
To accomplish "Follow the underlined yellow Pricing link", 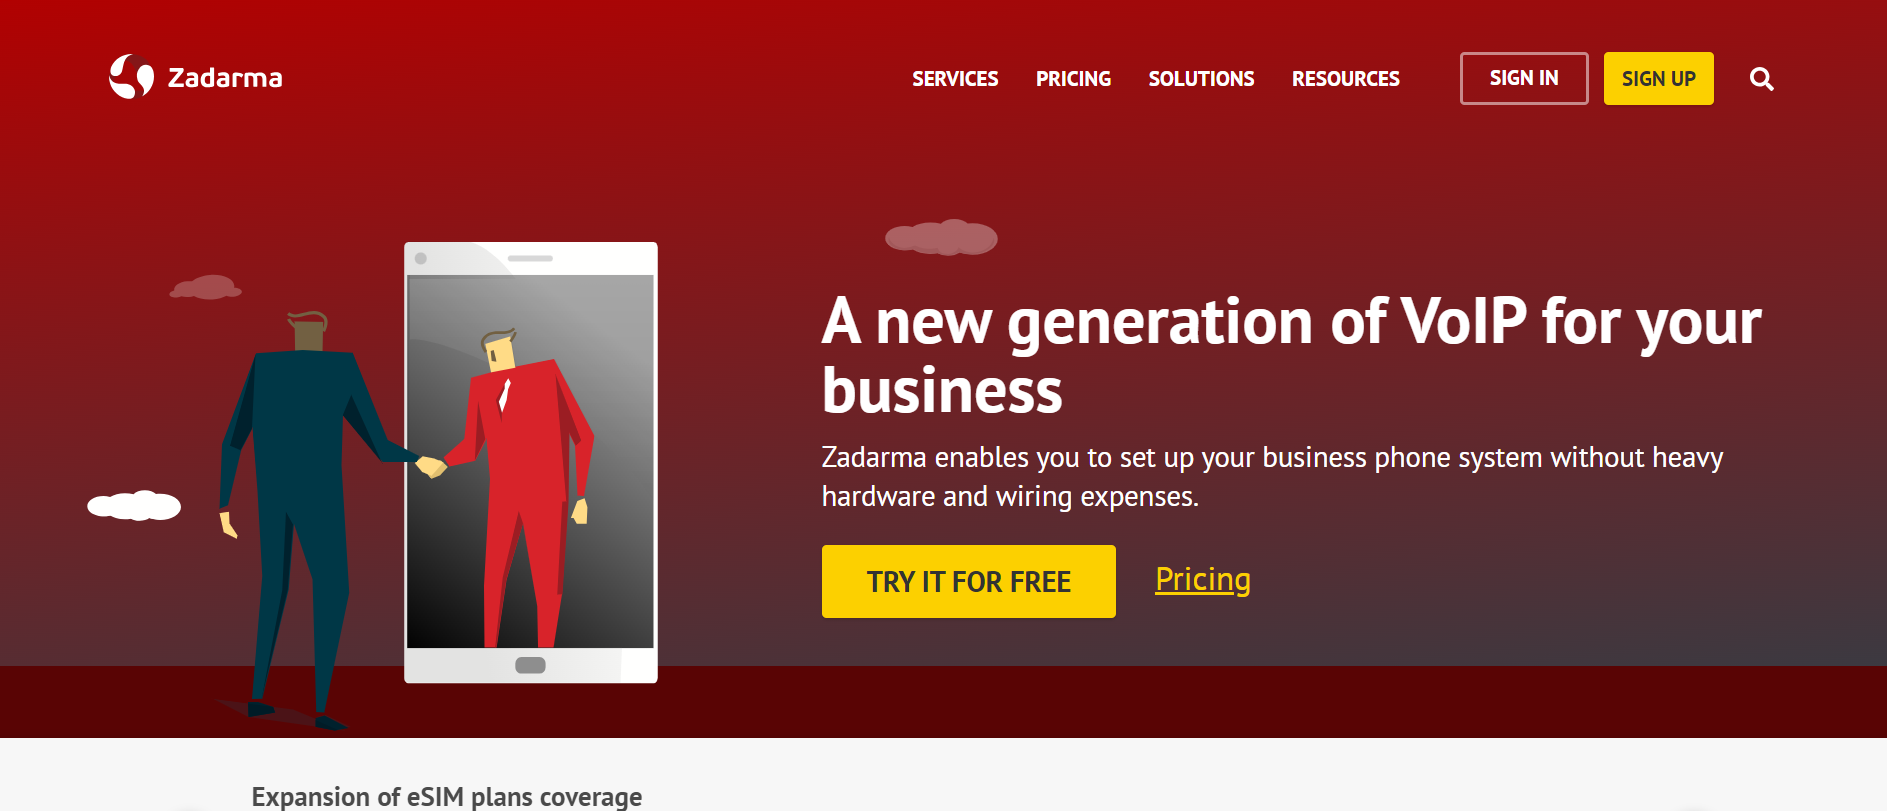I will tap(1203, 579).
